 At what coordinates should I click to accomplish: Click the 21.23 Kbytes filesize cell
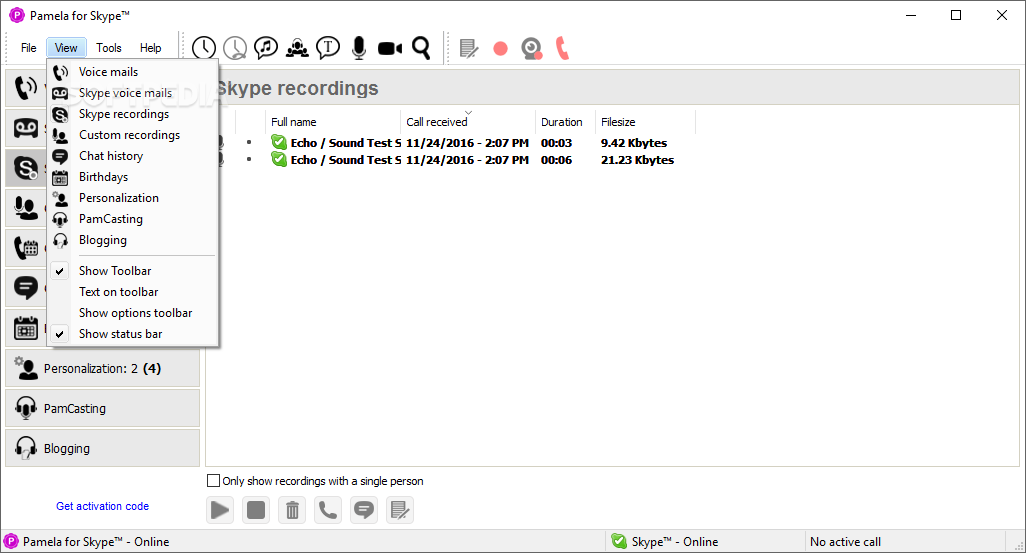click(637, 160)
